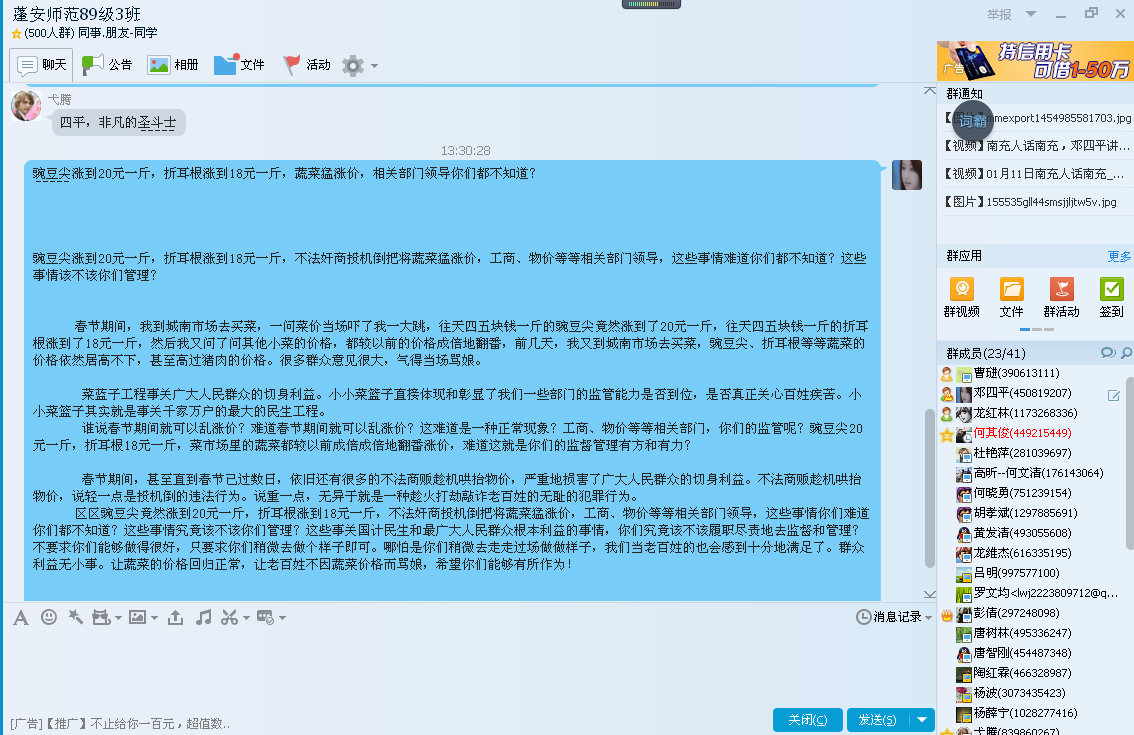Open 群视频 group video app

961,298
